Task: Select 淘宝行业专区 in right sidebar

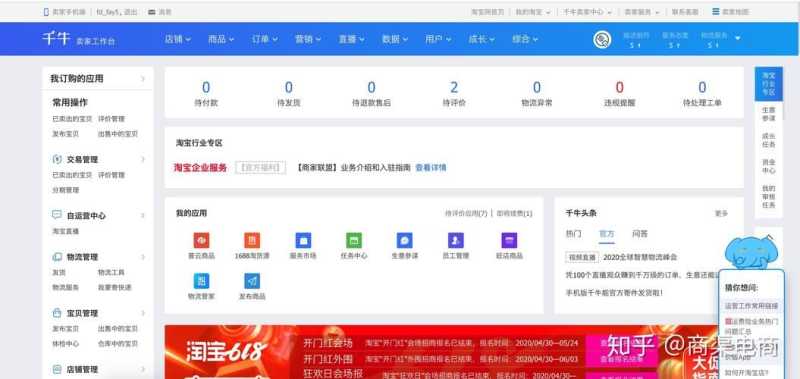Action: 768,84
